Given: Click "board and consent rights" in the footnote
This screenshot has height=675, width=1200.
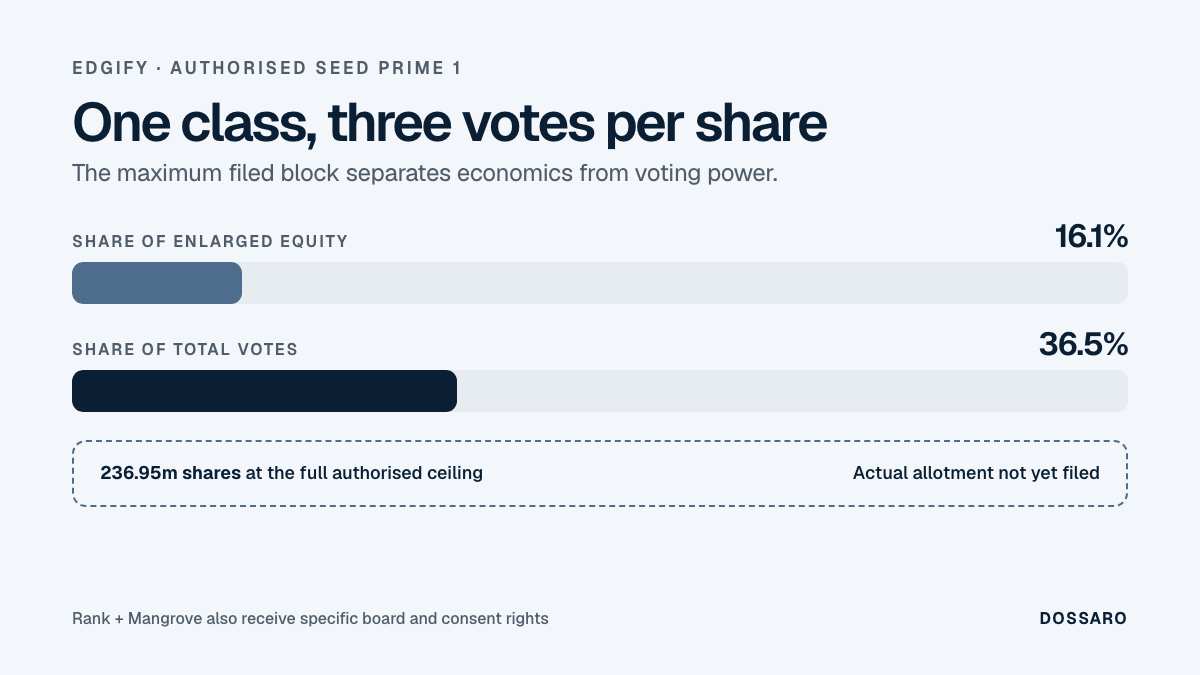Looking at the screenshot, I should 465,618.
